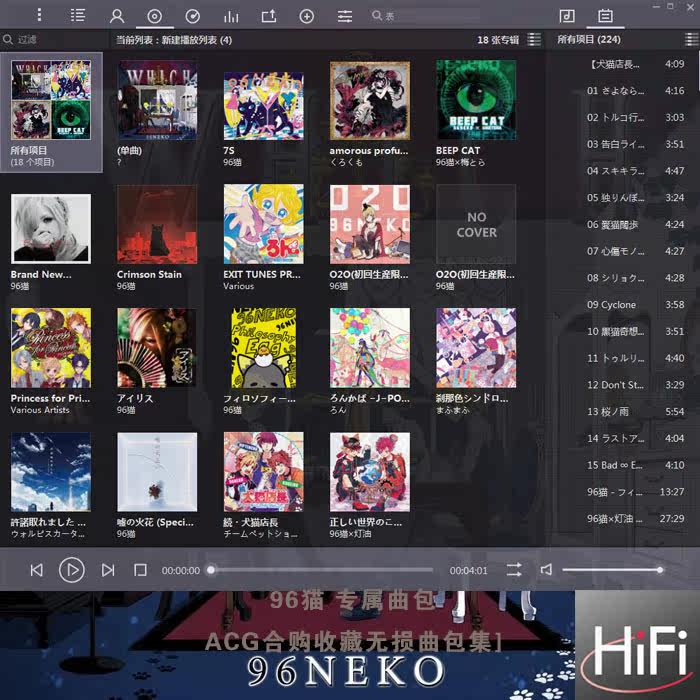Image resolution: width=700 pixels, height=700 pixels.
Task: Open the three-dot main menu
Action: click(39, 15)
